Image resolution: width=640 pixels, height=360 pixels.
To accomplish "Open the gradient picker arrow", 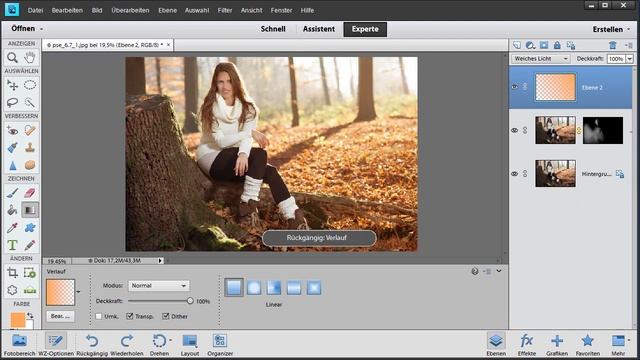I will pos(78,292).
